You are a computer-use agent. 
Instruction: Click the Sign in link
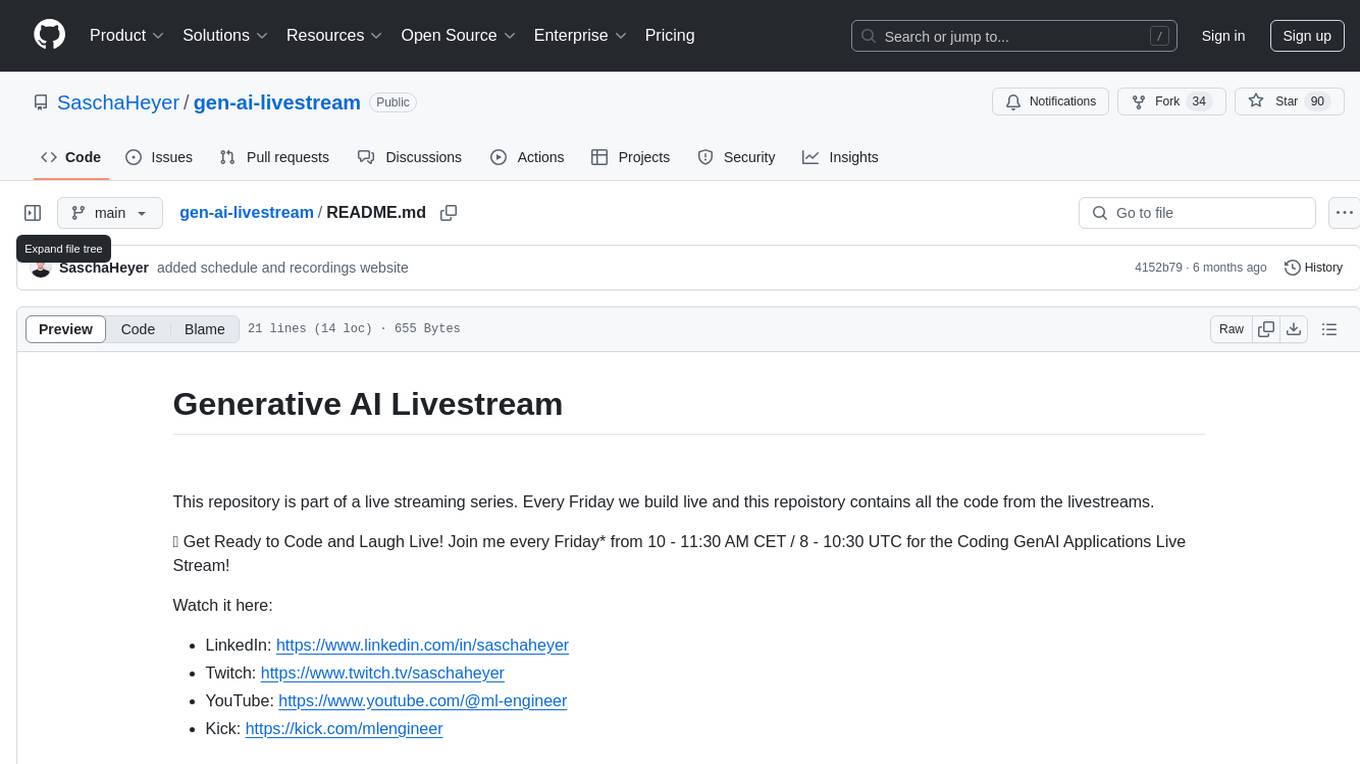coord(1223,36)
